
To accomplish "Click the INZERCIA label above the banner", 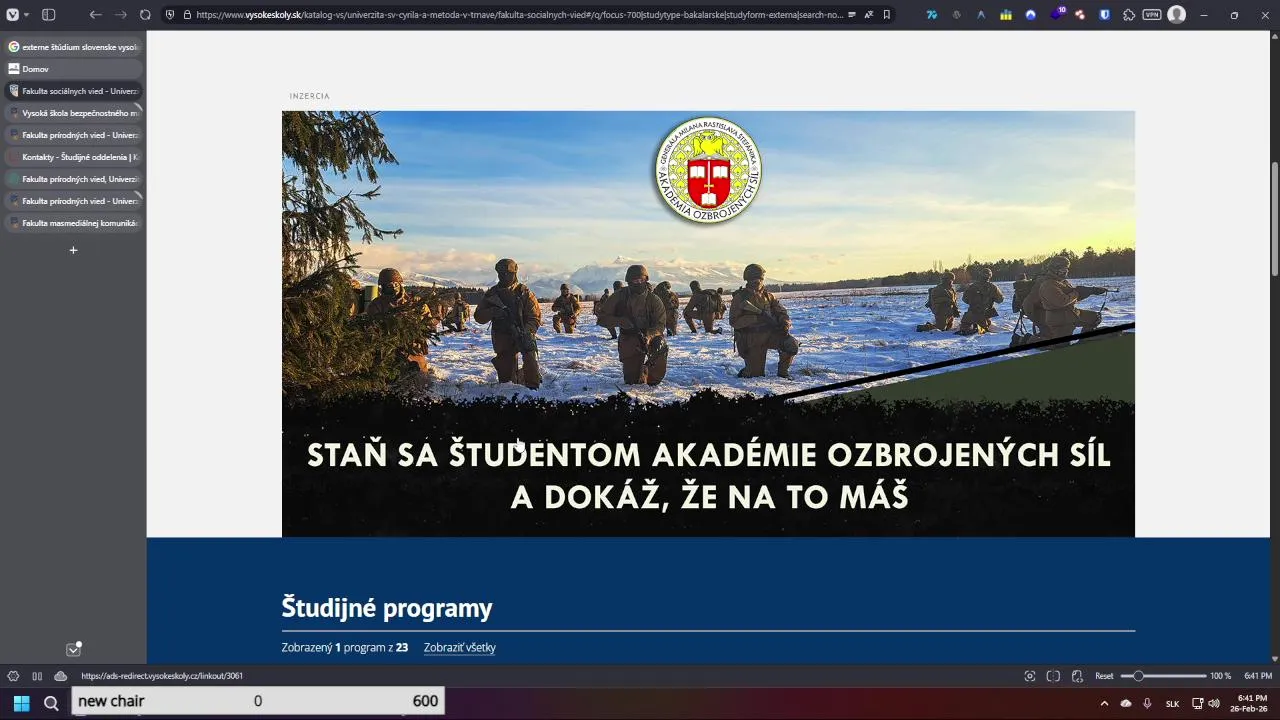I will (x=309, y=96).
